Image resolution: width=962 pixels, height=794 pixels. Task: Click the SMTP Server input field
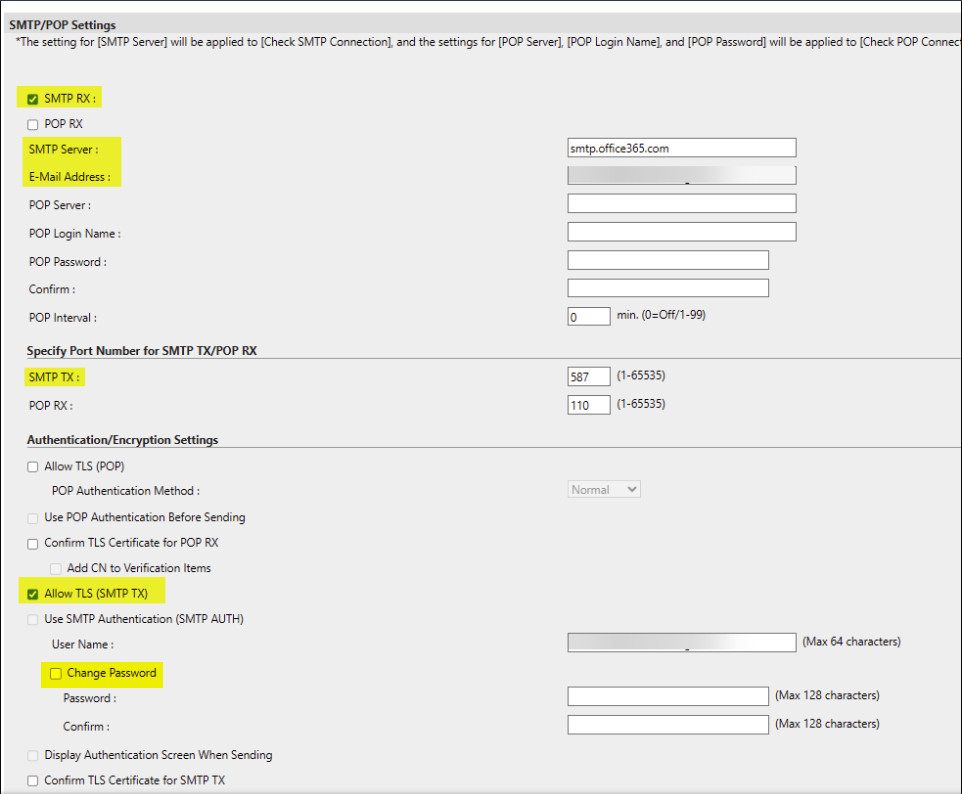pyautogui.click(x=681, y=148)
